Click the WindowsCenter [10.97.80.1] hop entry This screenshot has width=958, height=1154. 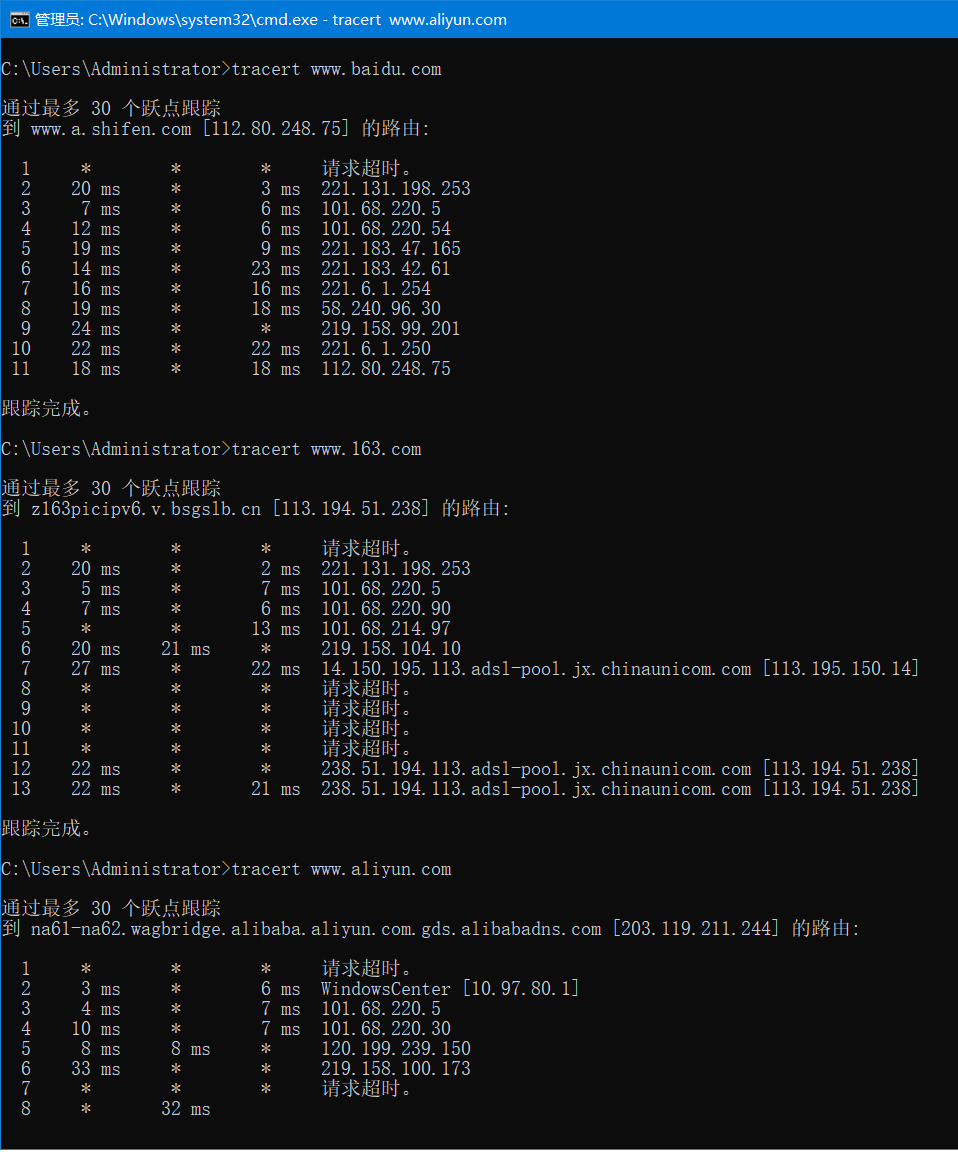click(x=450, y=989)
